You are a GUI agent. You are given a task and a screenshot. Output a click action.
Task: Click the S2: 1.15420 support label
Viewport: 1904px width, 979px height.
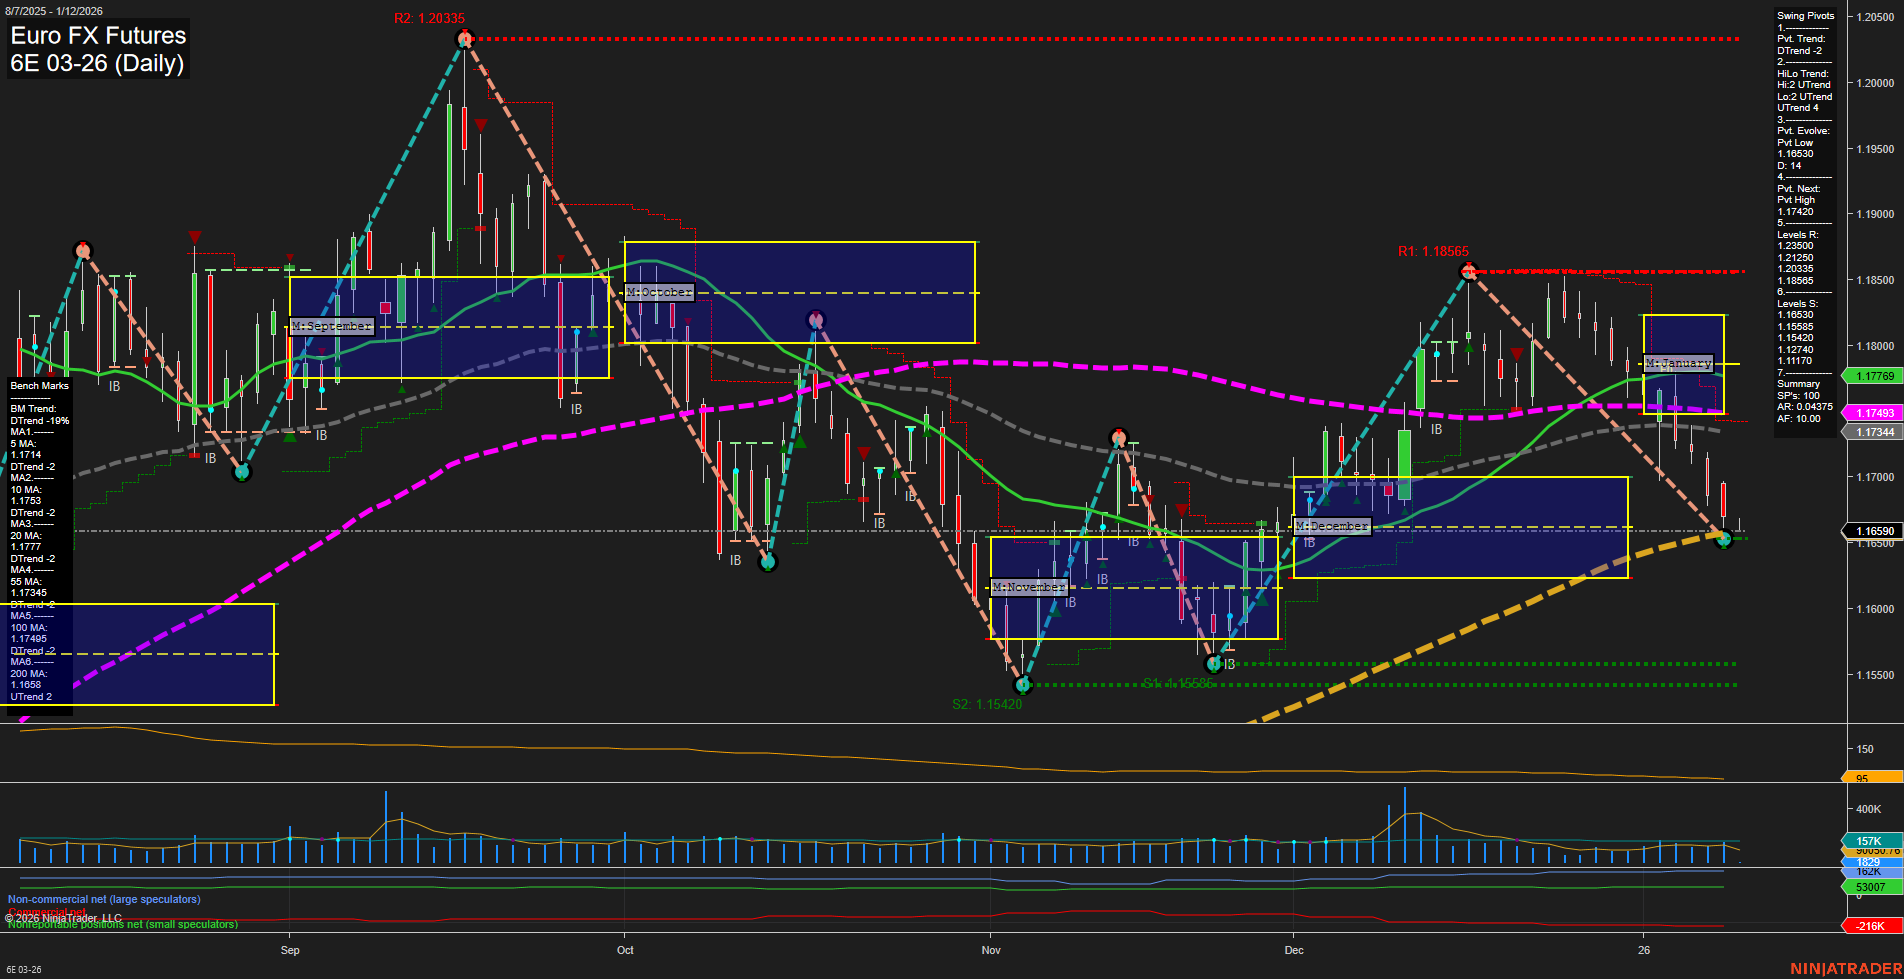[988, 704]
